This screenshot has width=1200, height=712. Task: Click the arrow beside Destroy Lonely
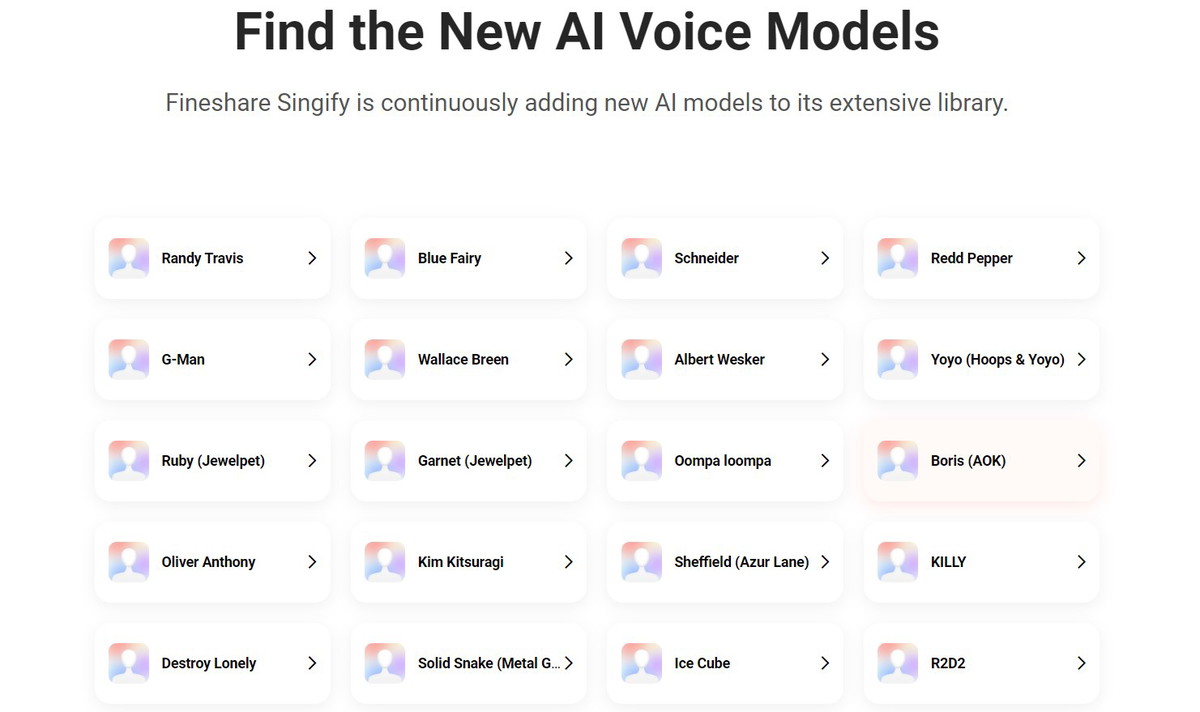click(x=312, y=663)
